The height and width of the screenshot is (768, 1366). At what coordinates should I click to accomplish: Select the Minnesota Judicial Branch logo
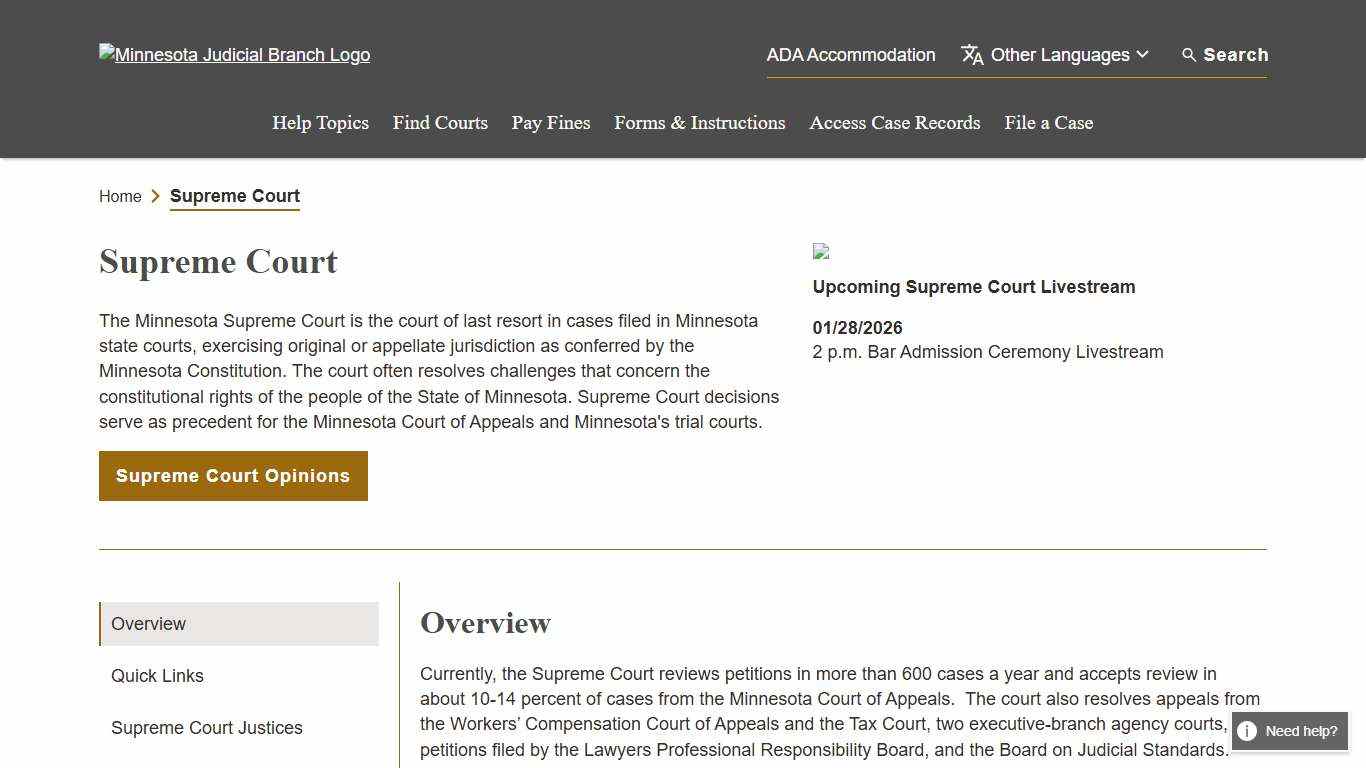click(234, 55)
